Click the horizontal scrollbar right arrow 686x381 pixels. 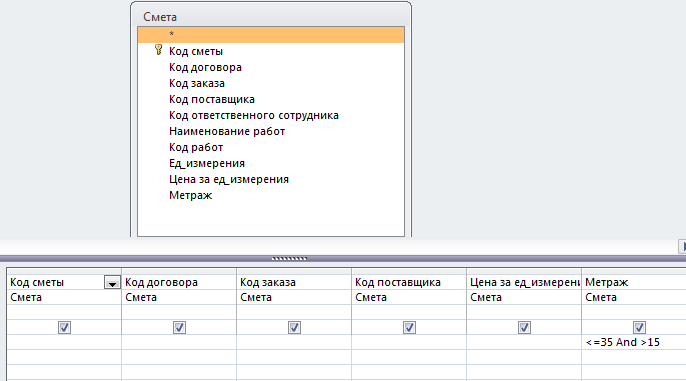coord(682,246)
